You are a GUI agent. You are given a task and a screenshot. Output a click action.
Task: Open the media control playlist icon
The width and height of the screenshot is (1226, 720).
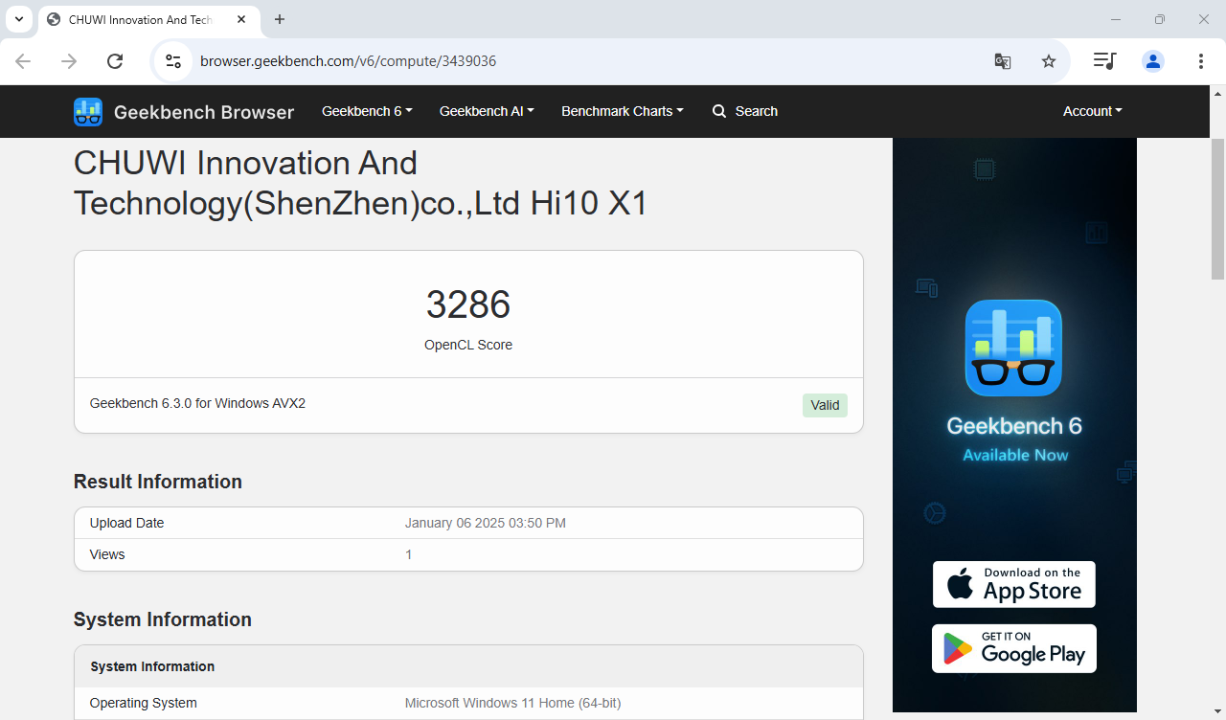point(1104,61)
